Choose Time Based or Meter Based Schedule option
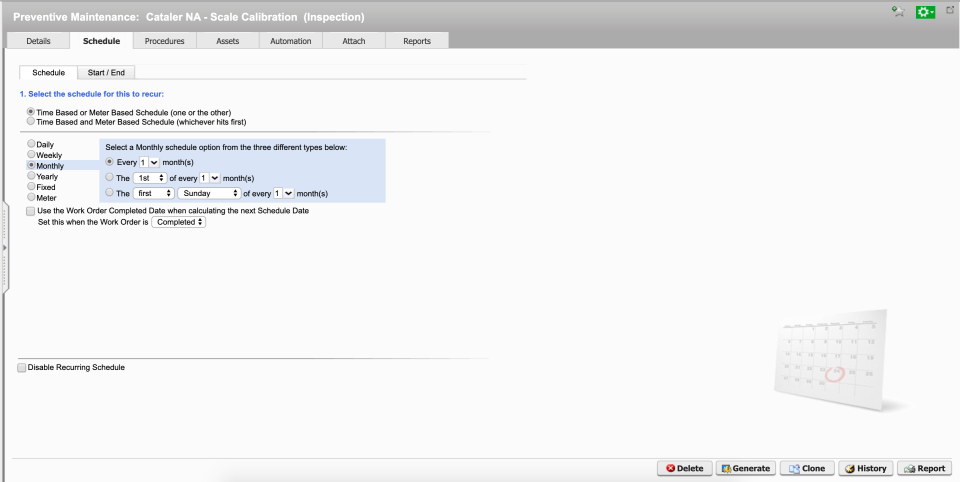 pyautogui.click(x=31, y=112)
